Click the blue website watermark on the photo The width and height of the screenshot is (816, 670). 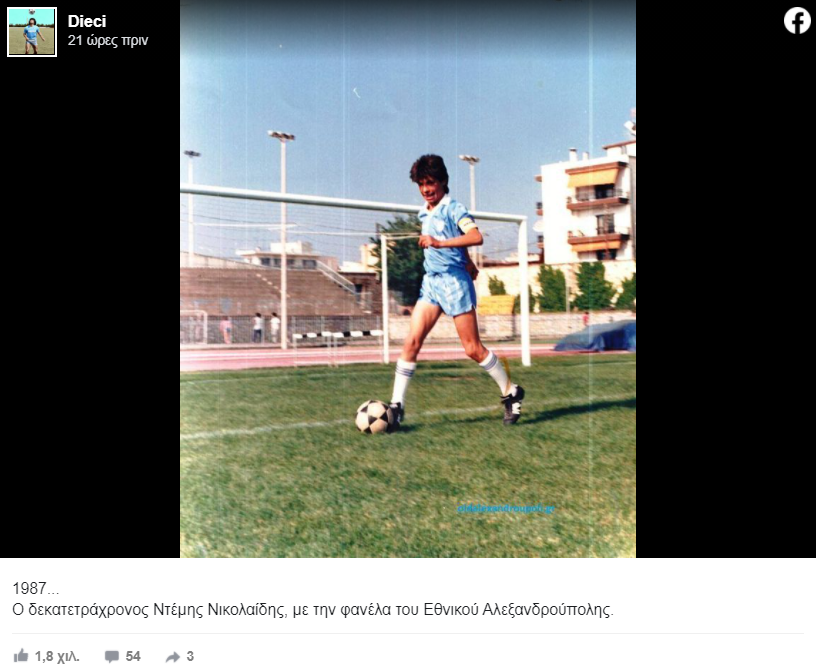506,509
